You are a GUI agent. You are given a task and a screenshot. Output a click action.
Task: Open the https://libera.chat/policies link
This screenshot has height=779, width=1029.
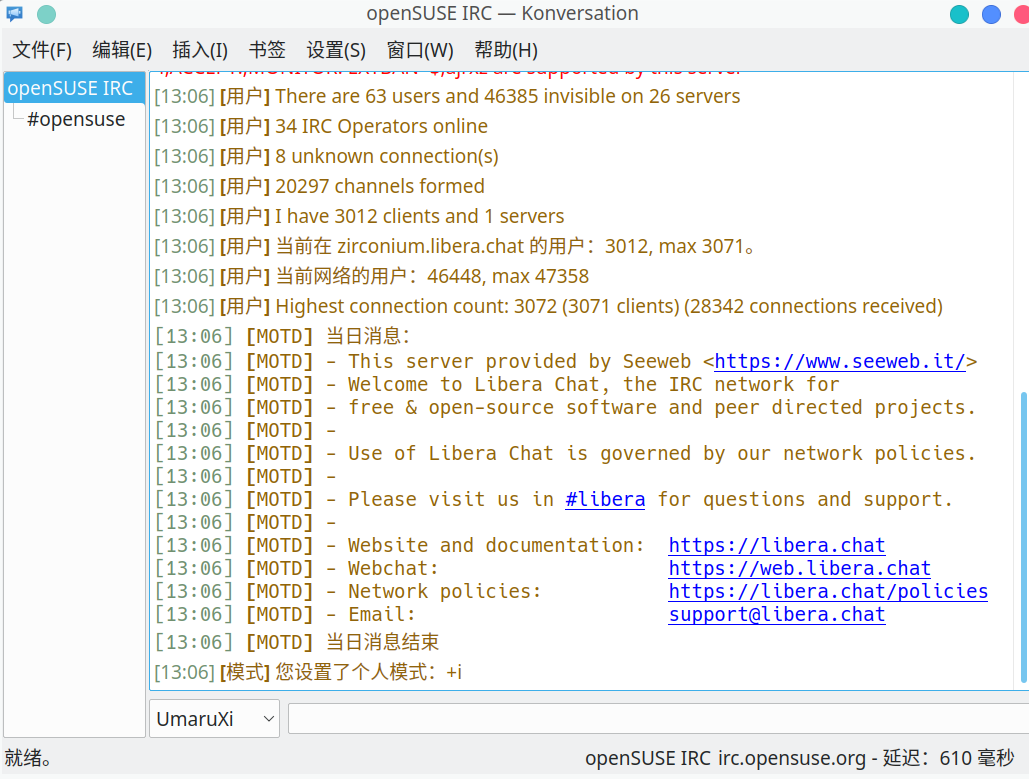828,591
